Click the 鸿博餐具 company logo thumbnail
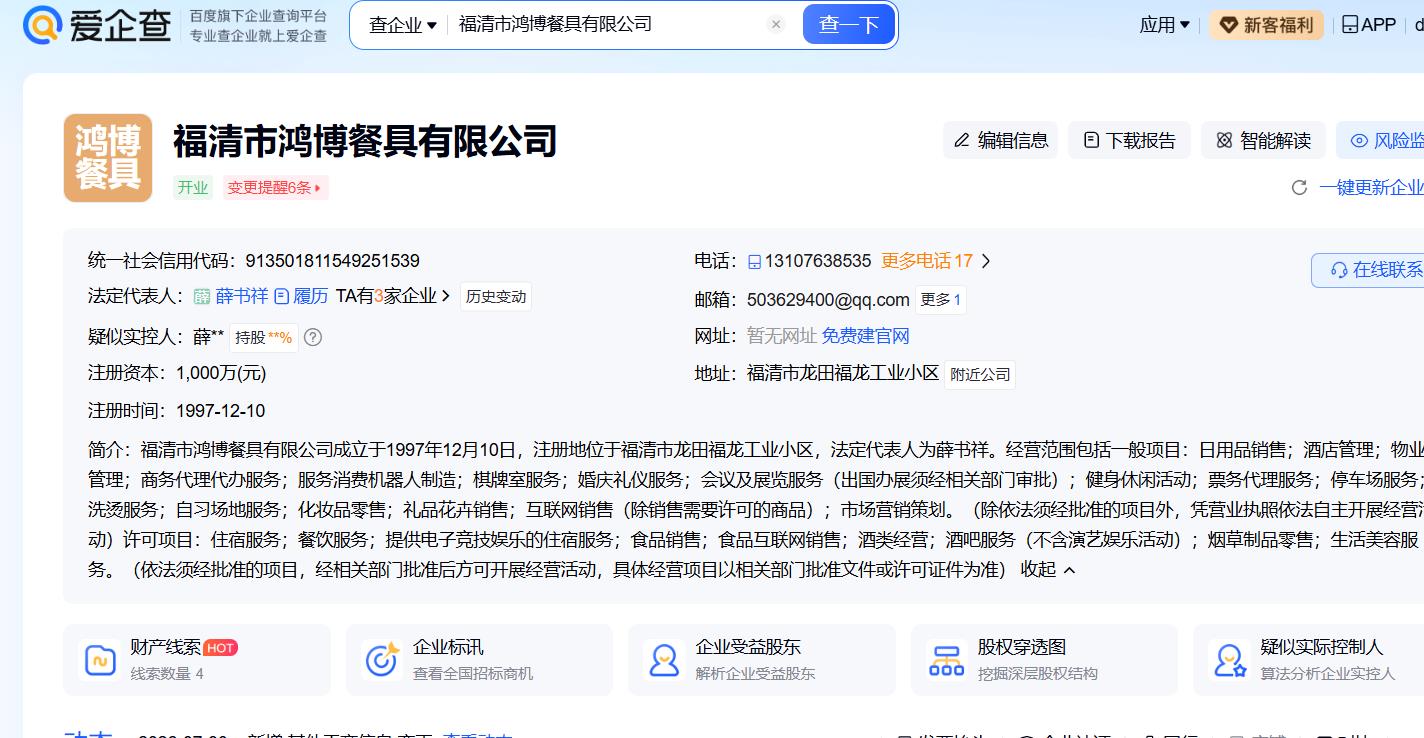1424x738 pixels. (108, 157)
